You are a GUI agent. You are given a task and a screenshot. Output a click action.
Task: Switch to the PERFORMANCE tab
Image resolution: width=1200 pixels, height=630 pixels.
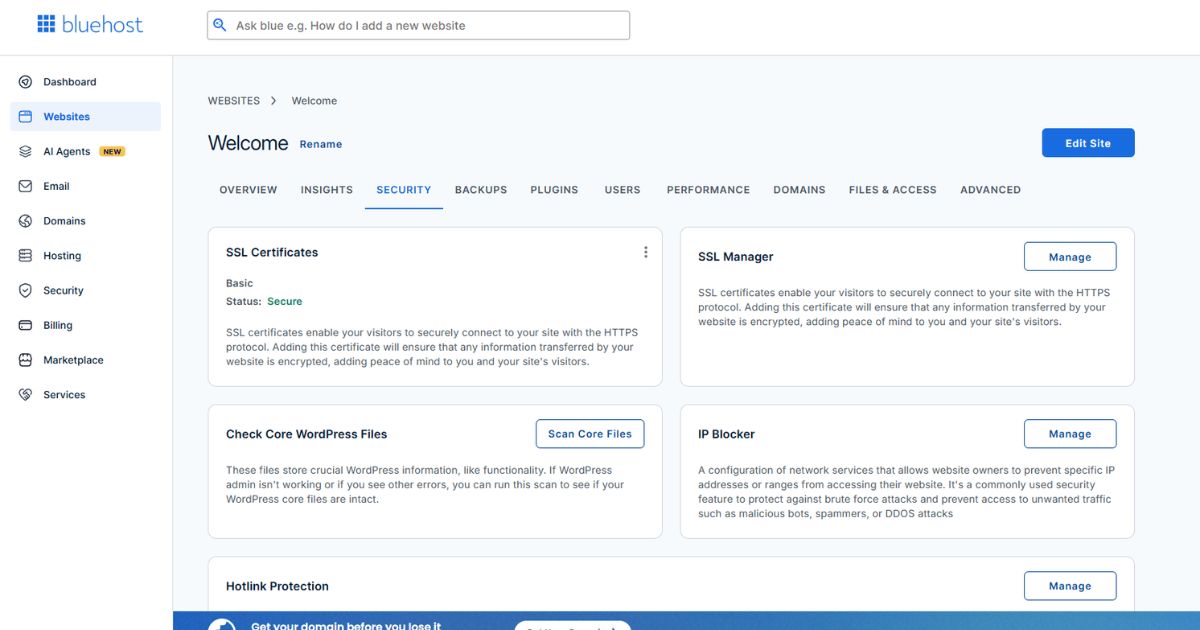click(x=708, y=190)
